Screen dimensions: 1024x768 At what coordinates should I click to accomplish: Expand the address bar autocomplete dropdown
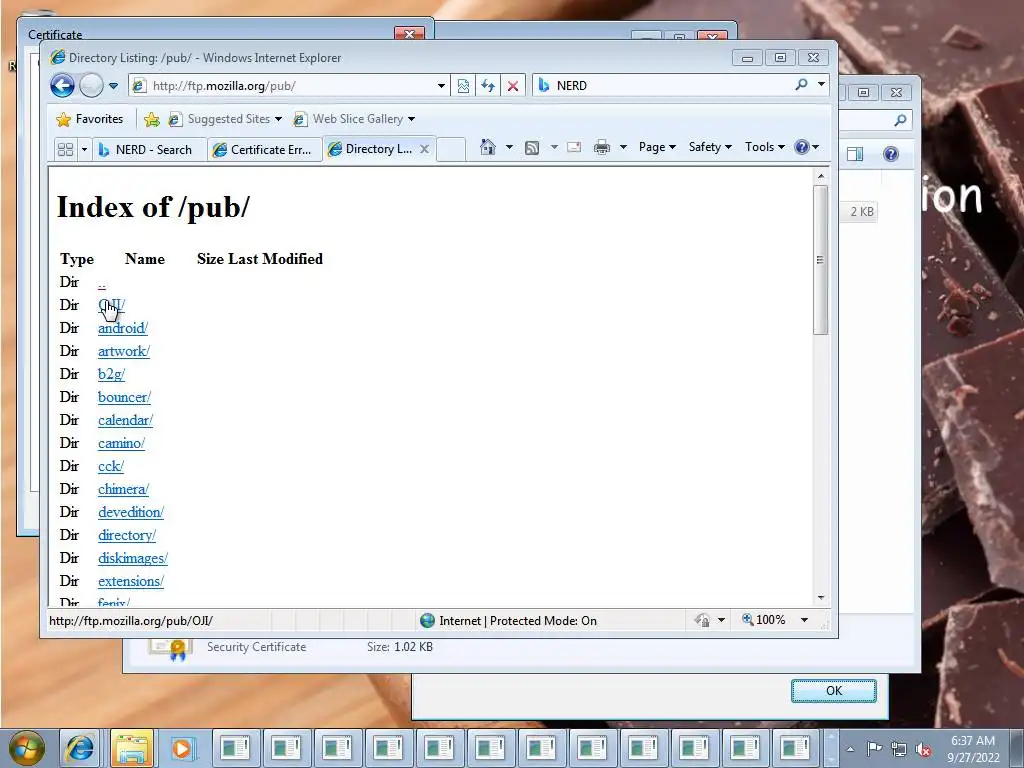(x=441, y=86)
